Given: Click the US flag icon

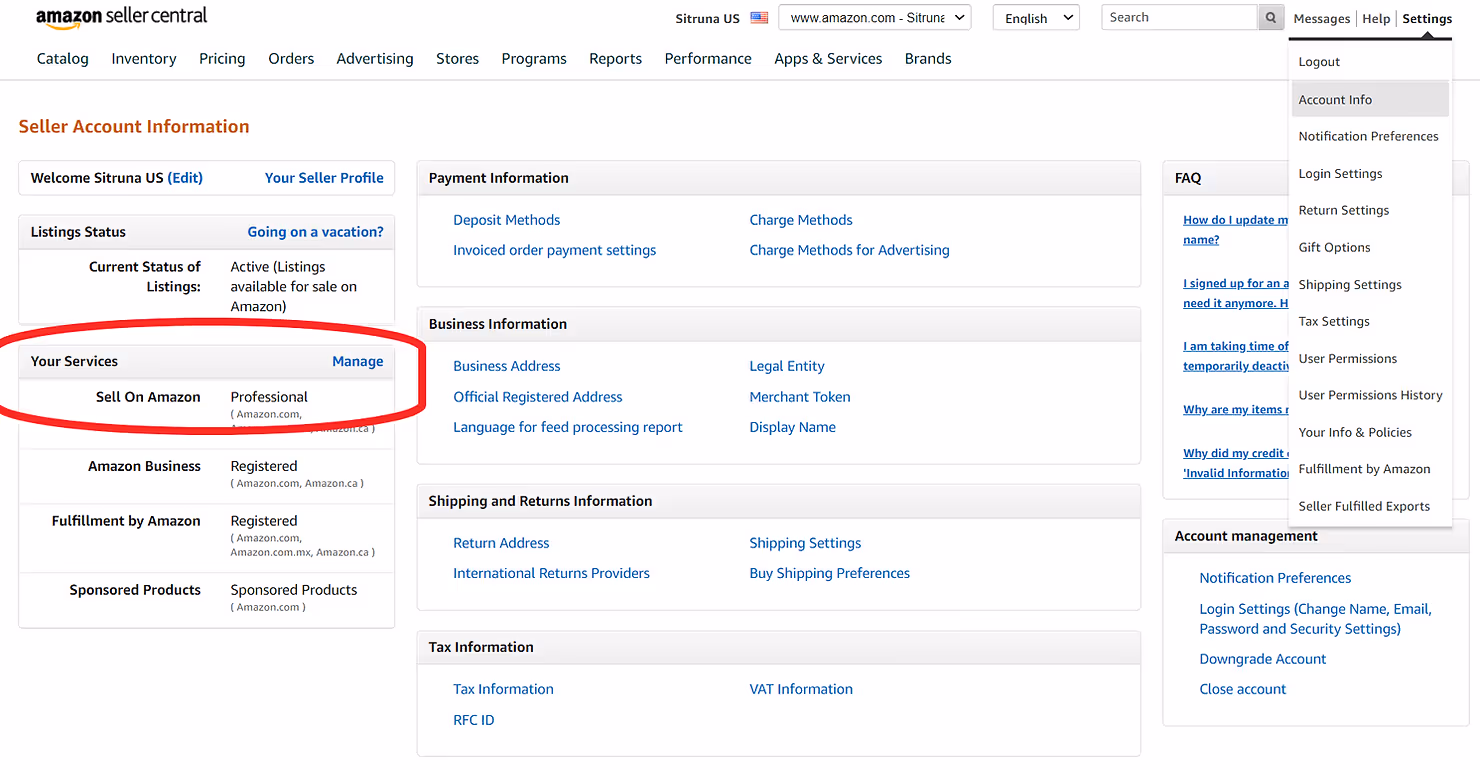Looking at the screenshot, I should 759,18.
